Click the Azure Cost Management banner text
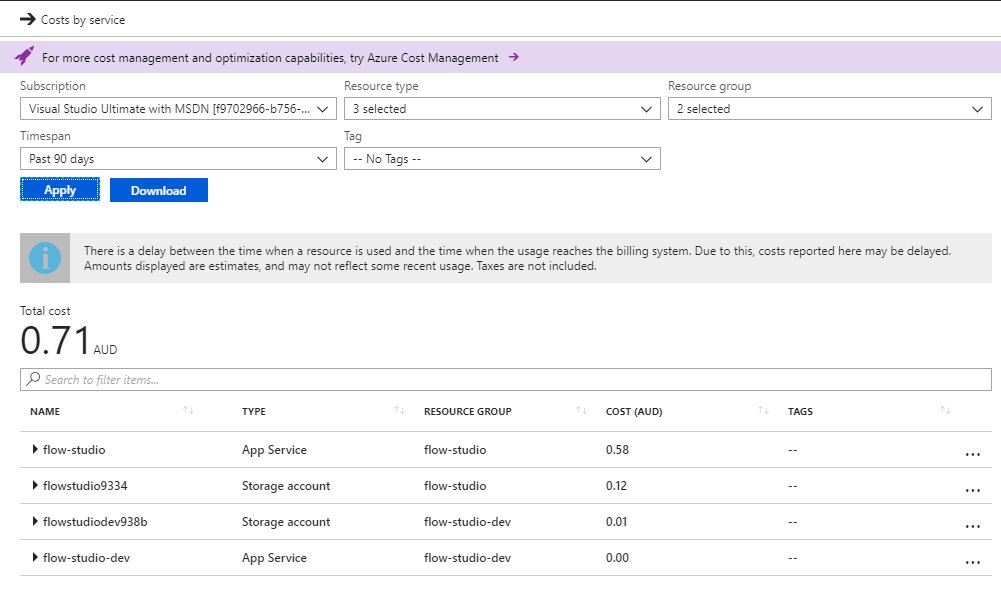The width and height of the screenshot is (1001, 597). coord(270,57)
